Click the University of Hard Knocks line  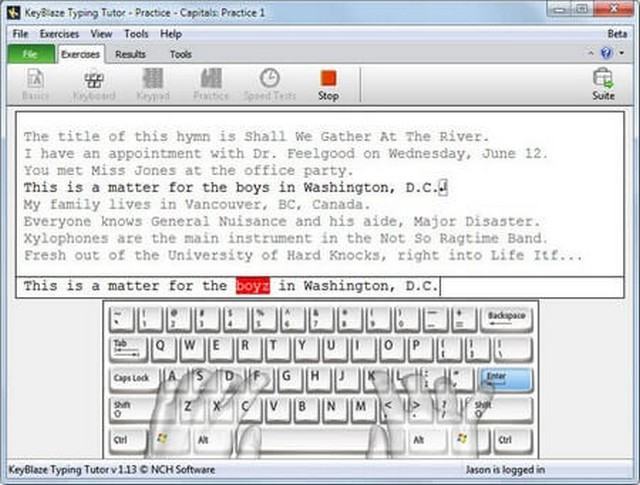pos(302,255)
